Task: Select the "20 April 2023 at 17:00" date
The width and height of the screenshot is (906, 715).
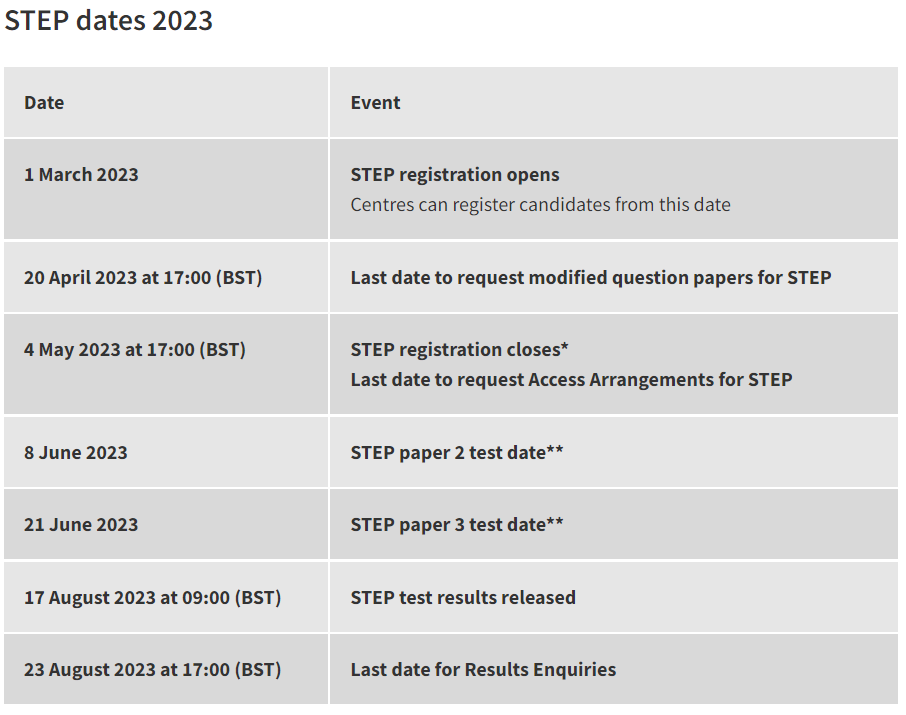Action: click(x=143, y=278)
